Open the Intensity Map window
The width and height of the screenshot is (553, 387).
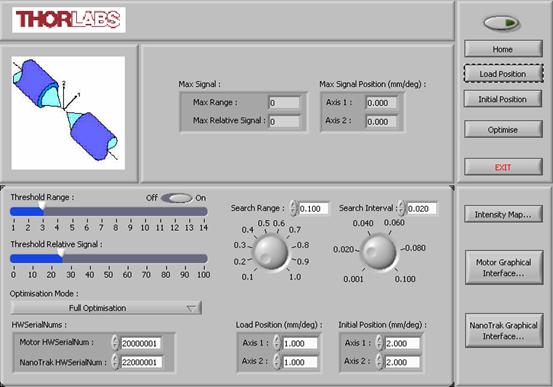(x=503, y=214)
